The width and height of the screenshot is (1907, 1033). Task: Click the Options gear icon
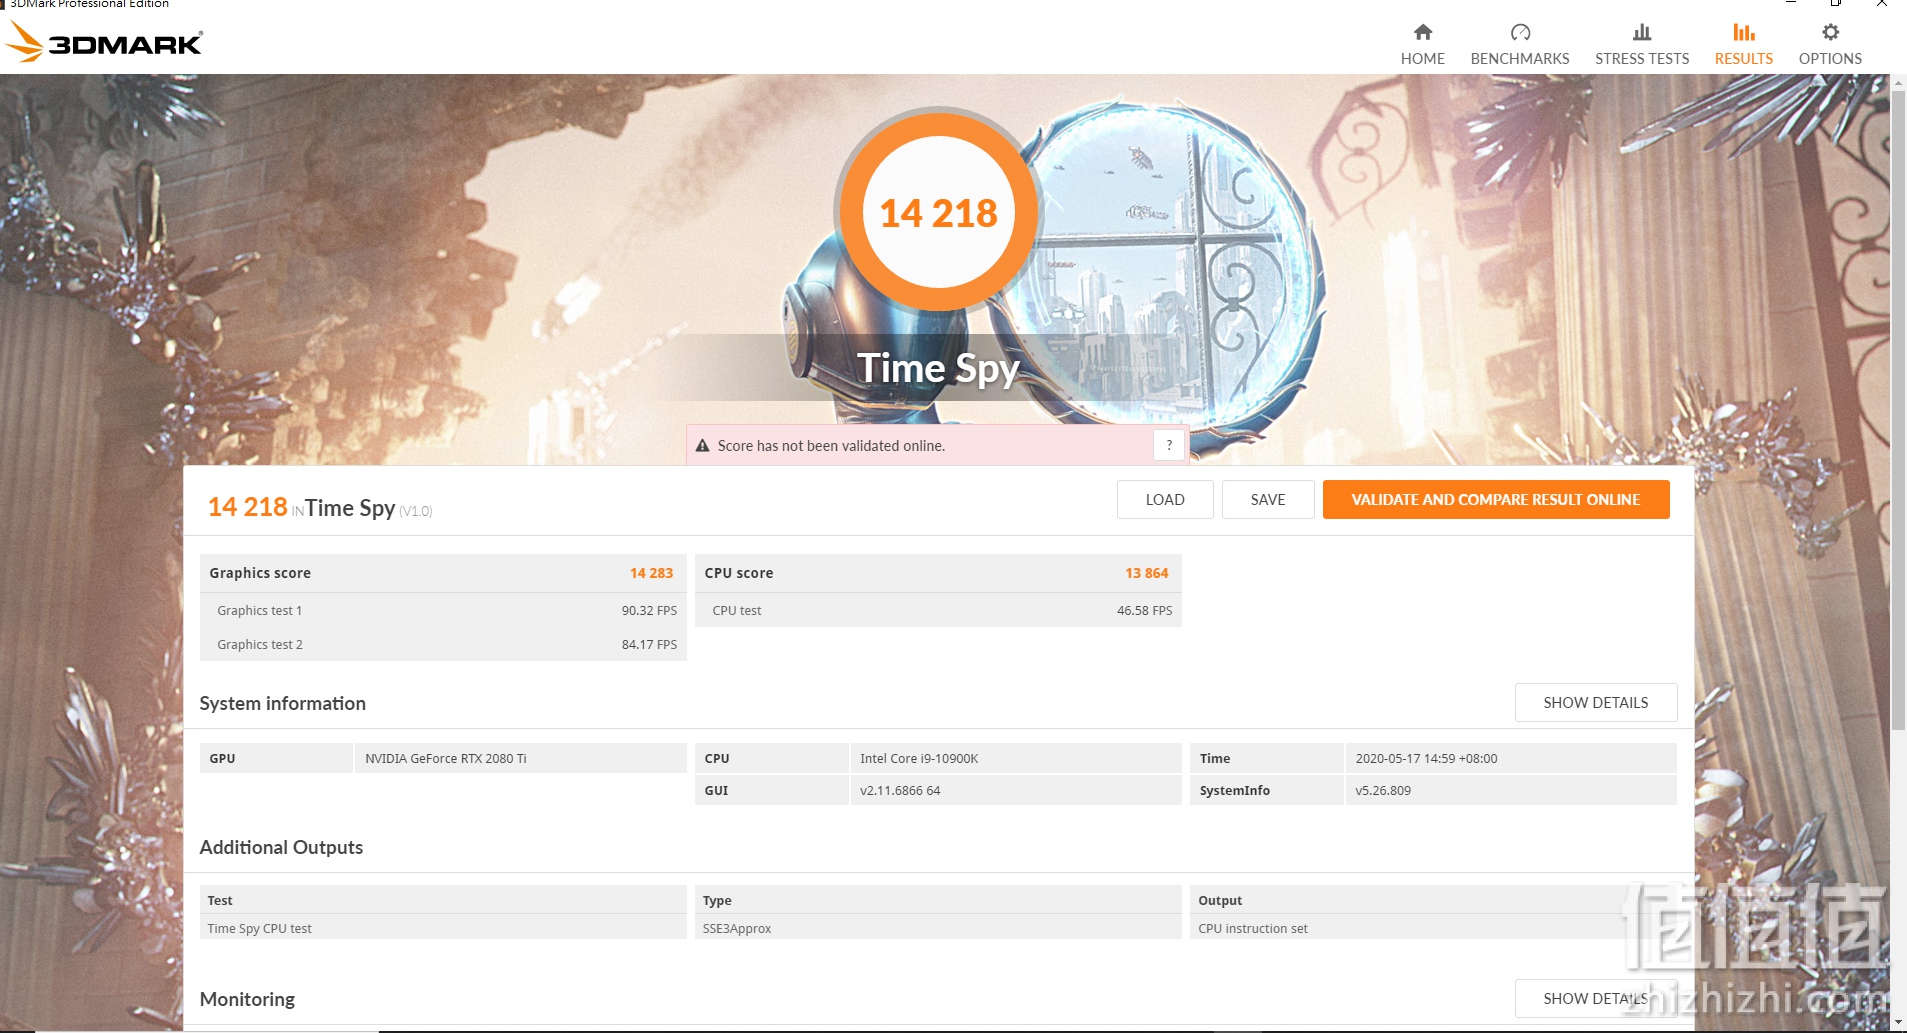point(1830,32)
